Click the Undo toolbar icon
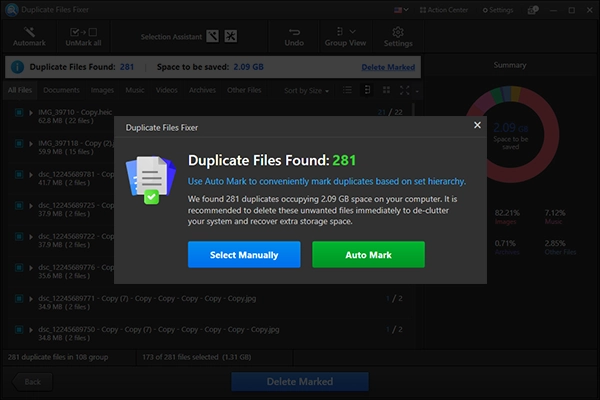Viewport: 600px width, 400px height. [x=294, y=37]
